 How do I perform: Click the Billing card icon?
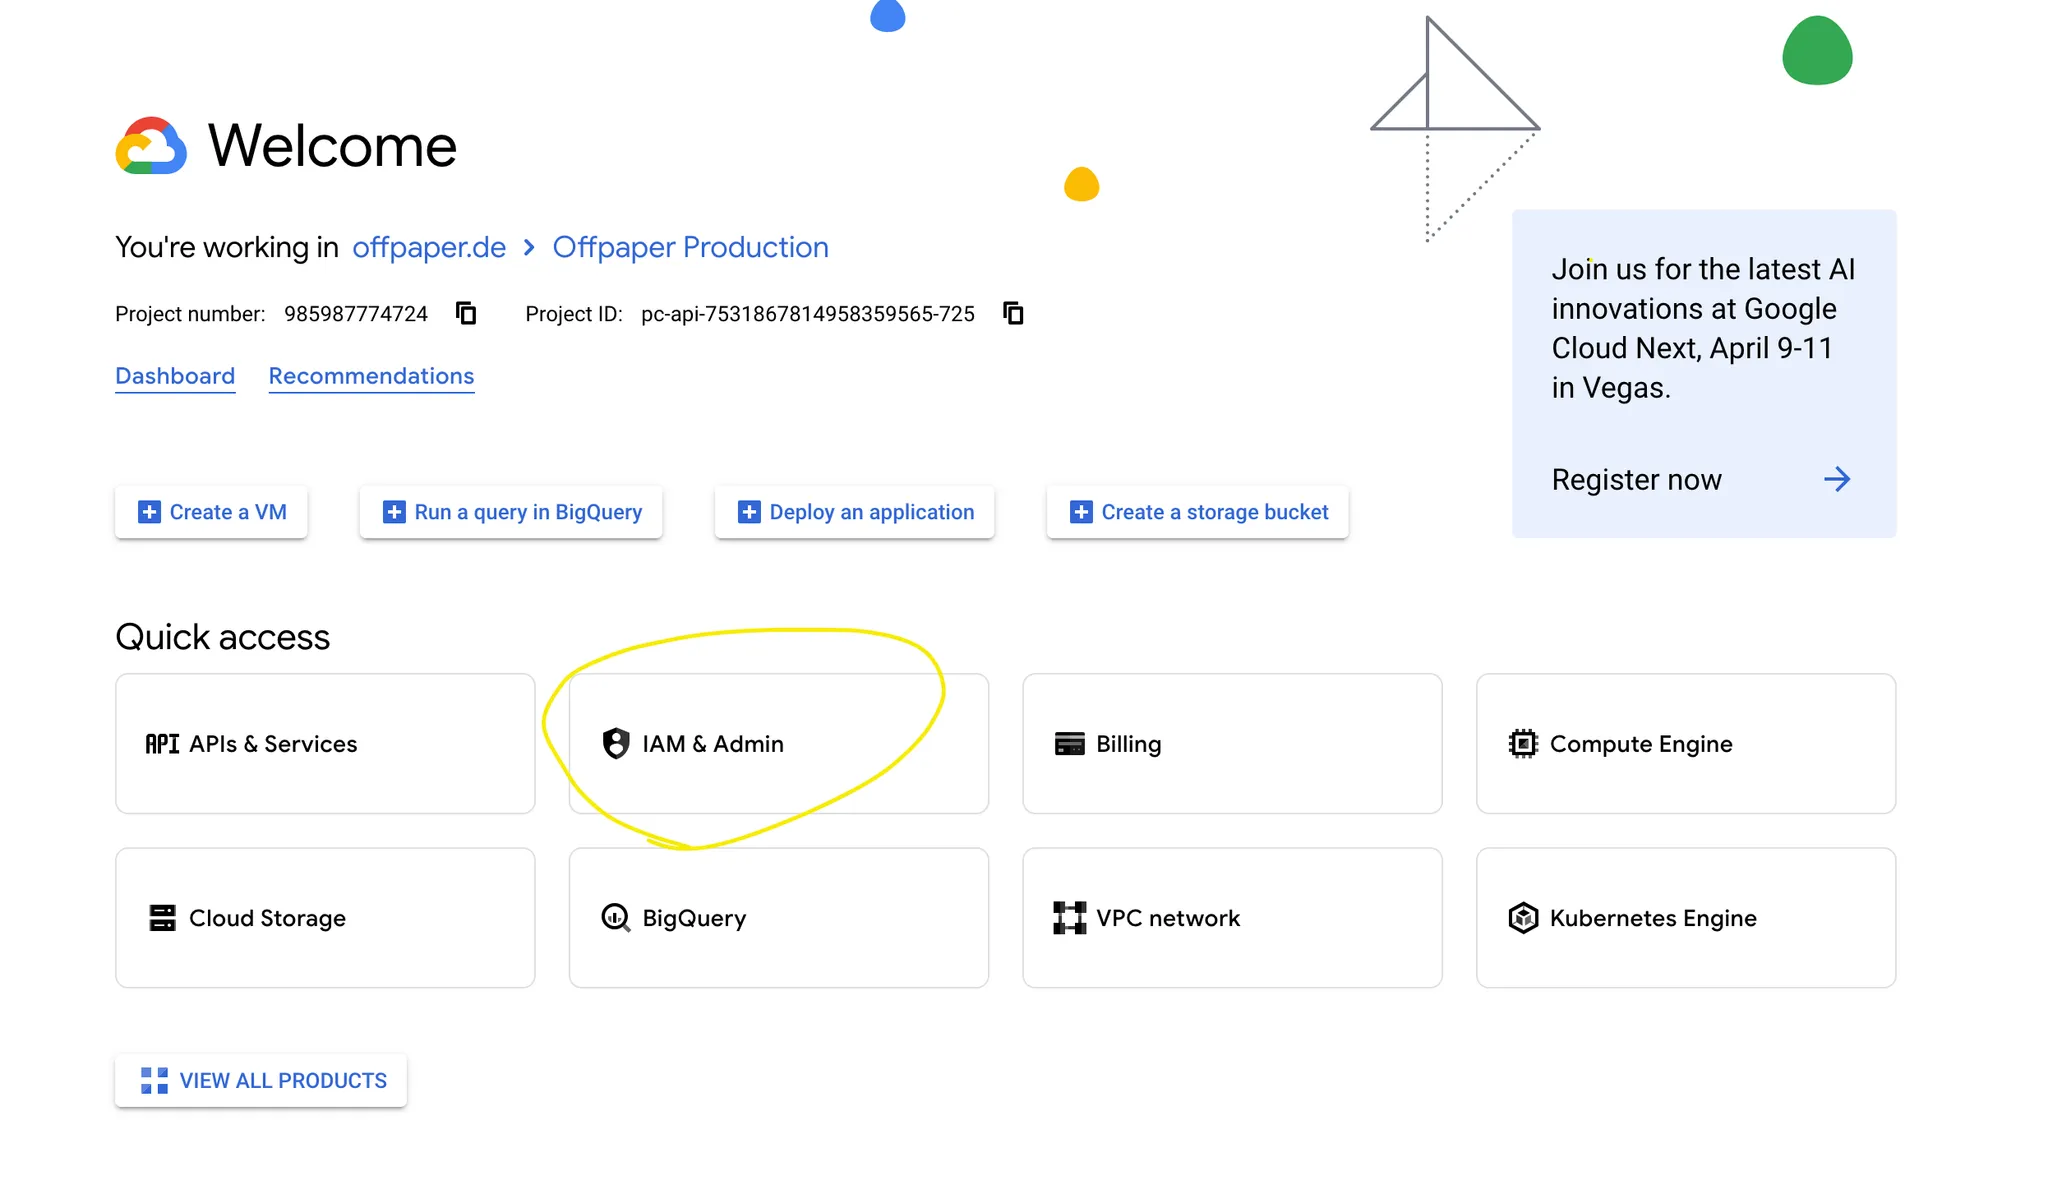point(1069,743)
